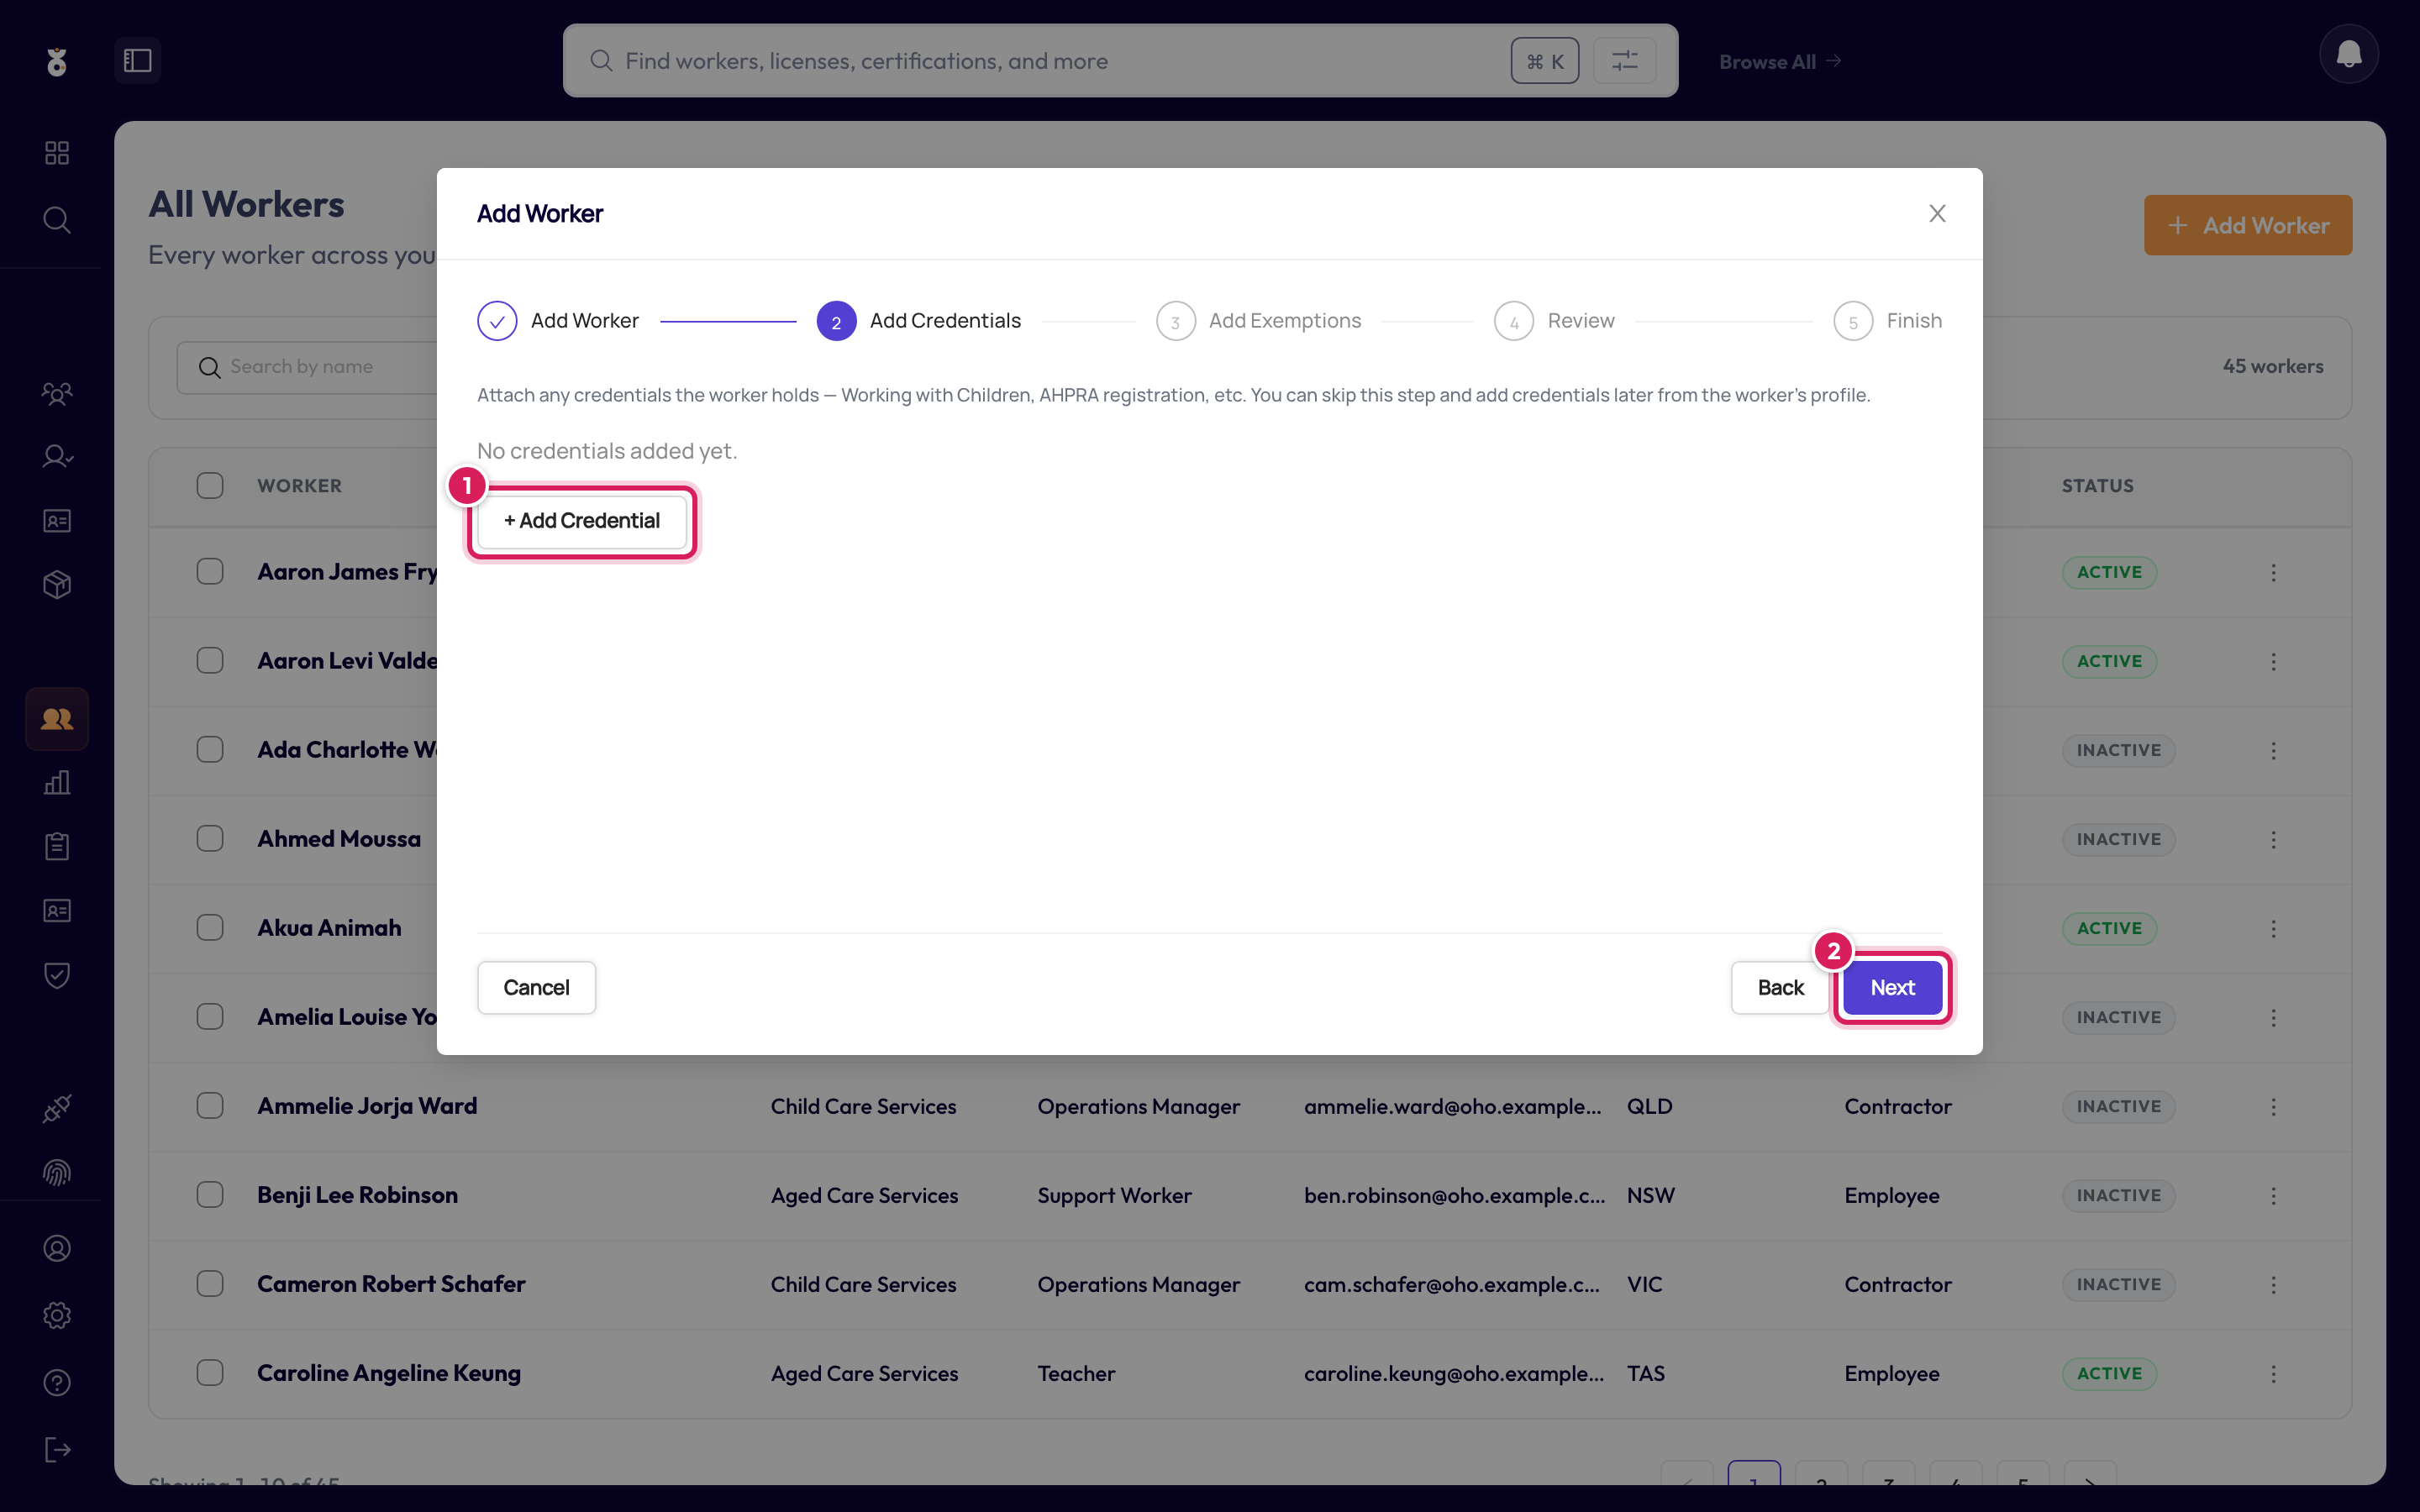The image size is (2420, 1512).
Task: Click the log out icon
Action: coord(57,1450)
